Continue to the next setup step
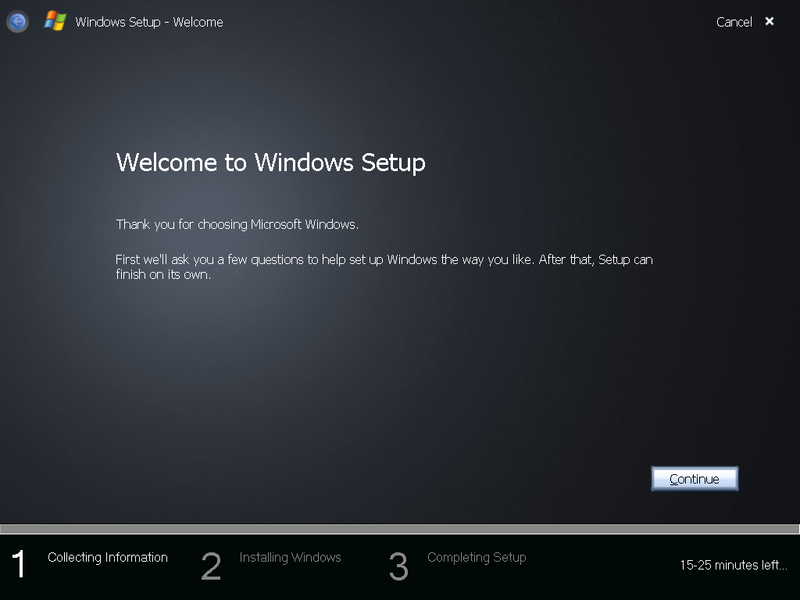This screenshot has width=800, height=600. [694, 479]
